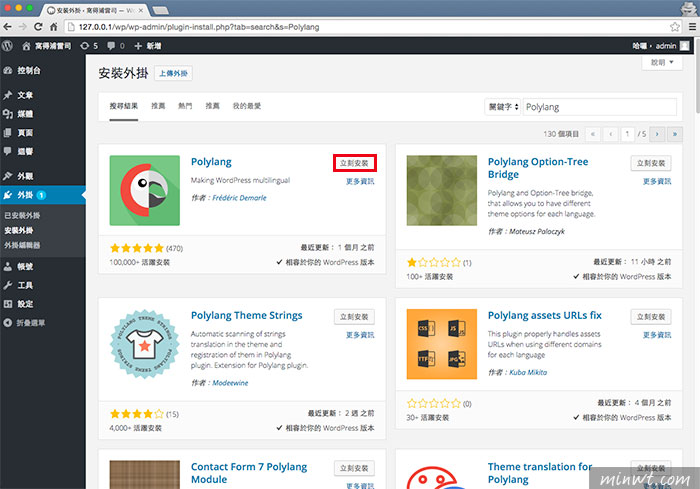Click the plugin search field containing Polylang
The height and width of the screenshot is (489, 700).
point(600,107)
